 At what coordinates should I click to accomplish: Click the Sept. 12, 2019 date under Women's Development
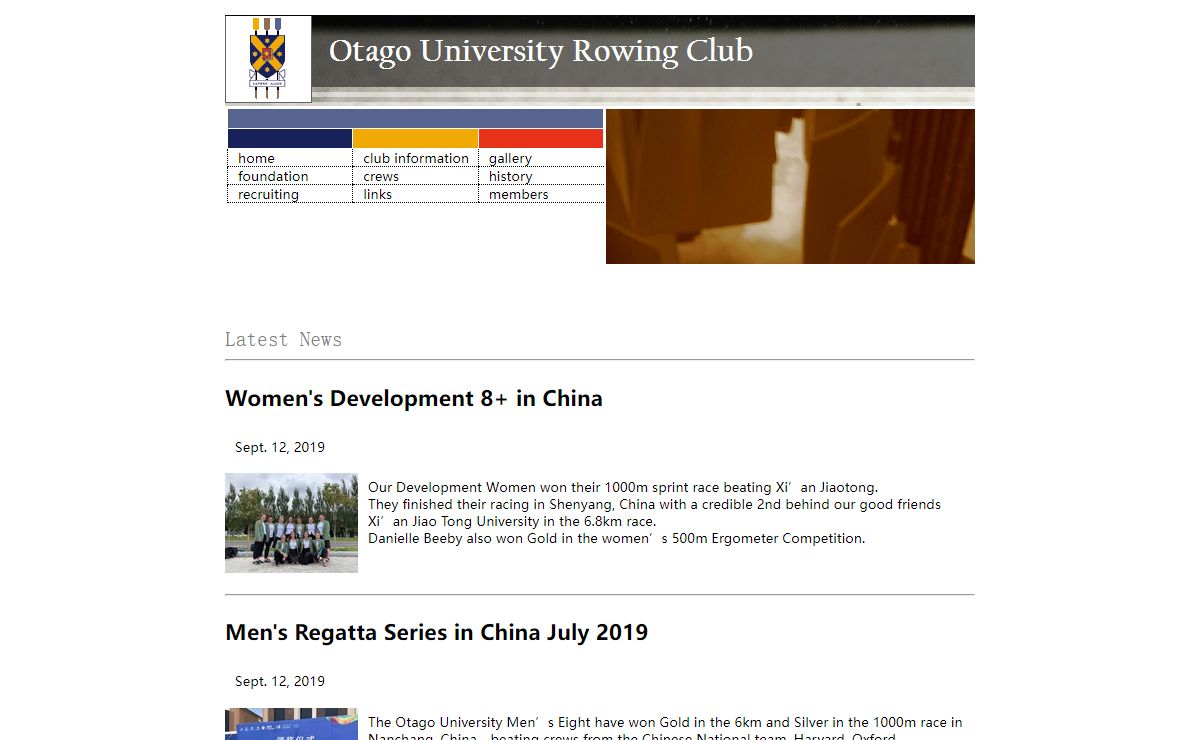tap(280, 447)
